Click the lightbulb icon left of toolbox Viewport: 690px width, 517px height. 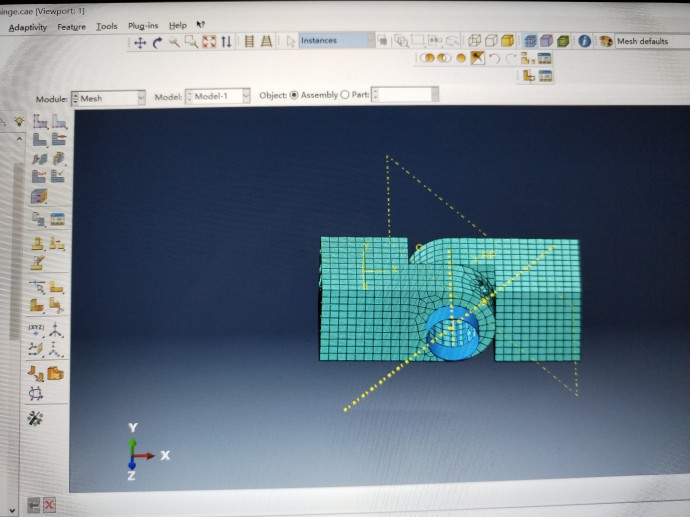(x=19, y=121)
